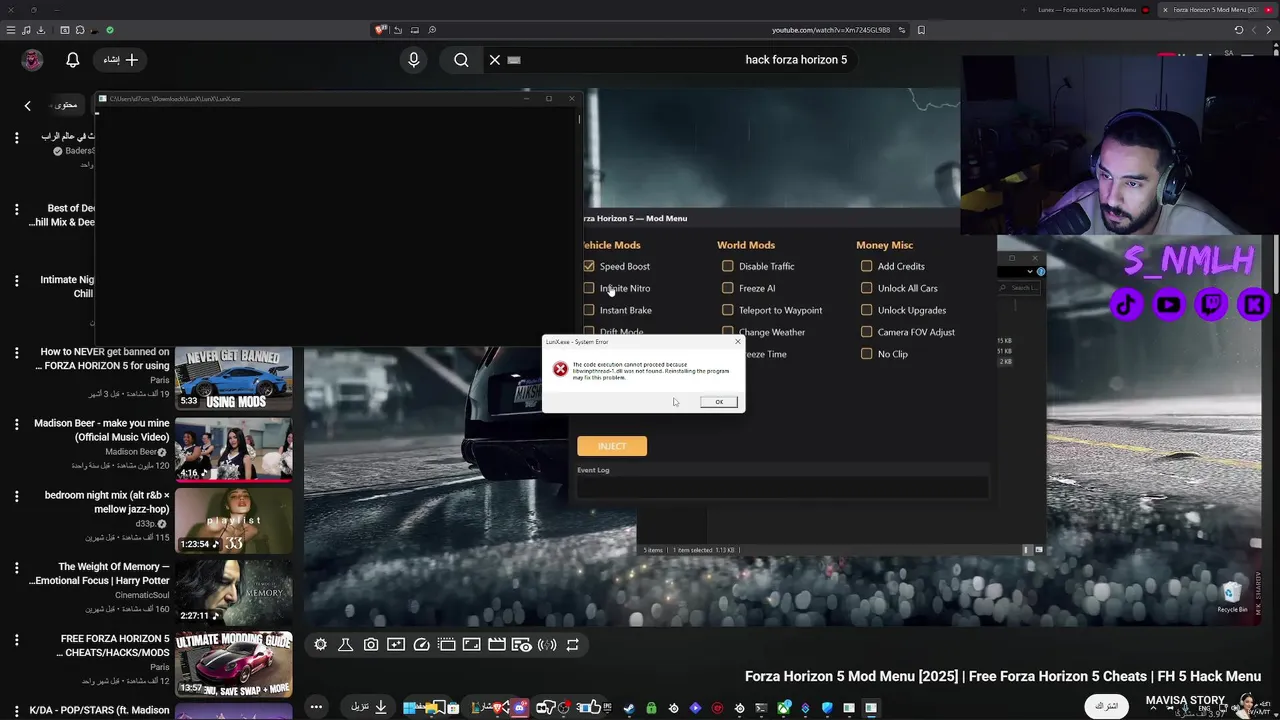Image resolution: width=1280 pixels, height=720 pixels.
Task: Enable the Change Weather checkbox
Action: 728,332
